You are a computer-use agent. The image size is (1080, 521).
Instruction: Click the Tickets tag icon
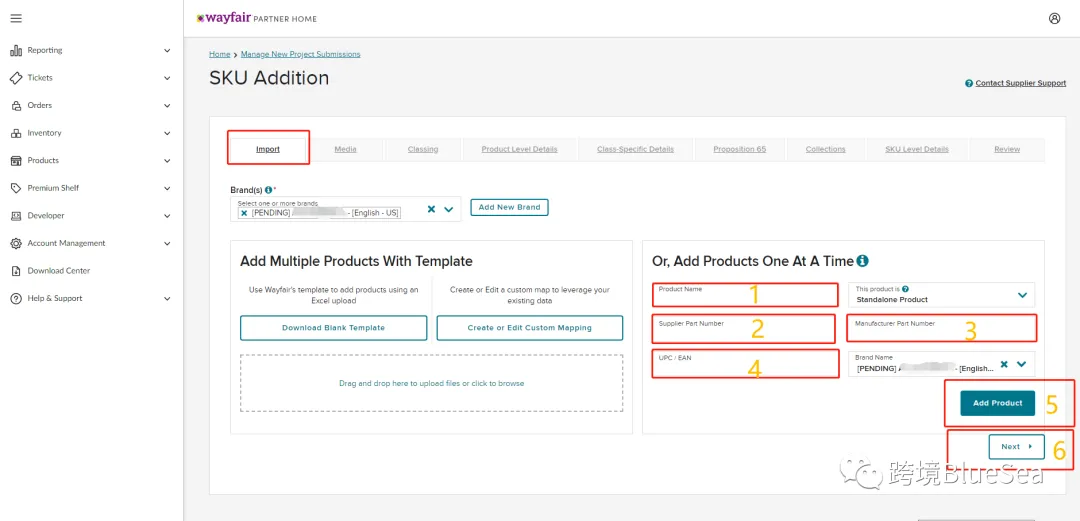pos(16,78)
